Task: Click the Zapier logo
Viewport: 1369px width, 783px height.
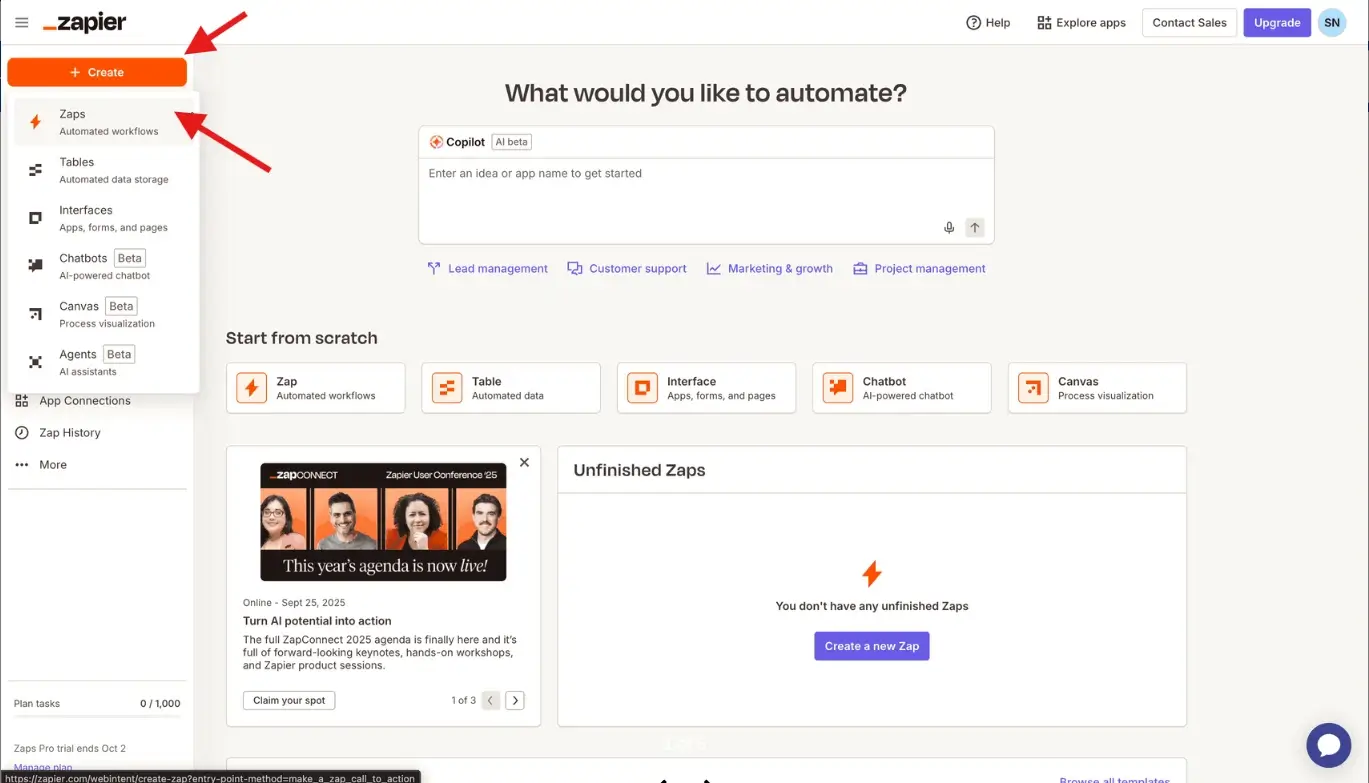Action: click(x=84, y=22)
